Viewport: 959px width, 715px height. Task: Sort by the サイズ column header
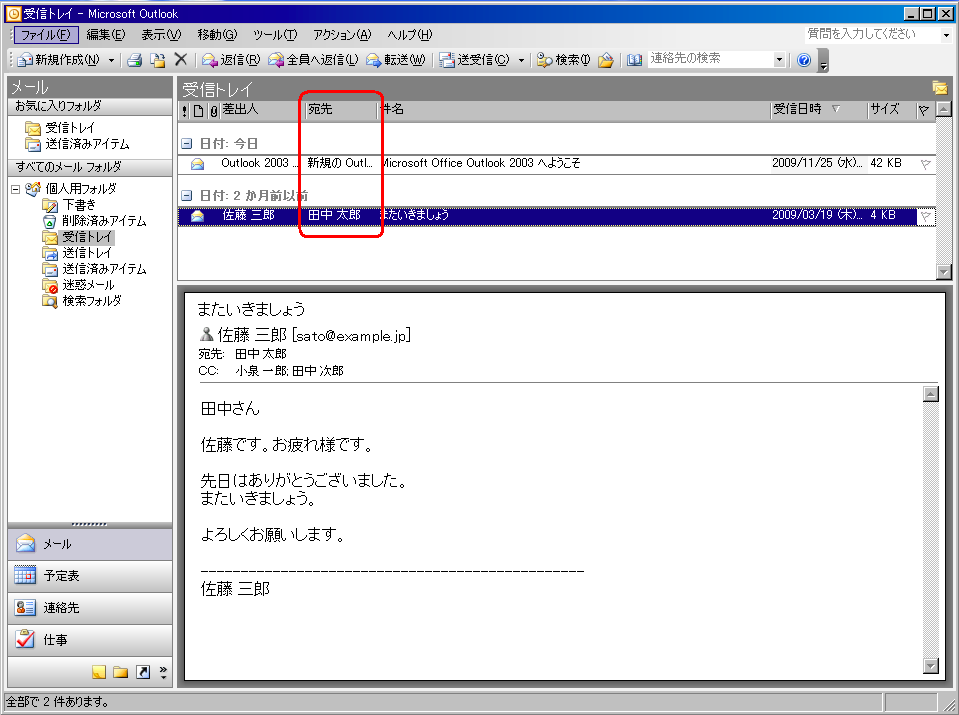890,110
